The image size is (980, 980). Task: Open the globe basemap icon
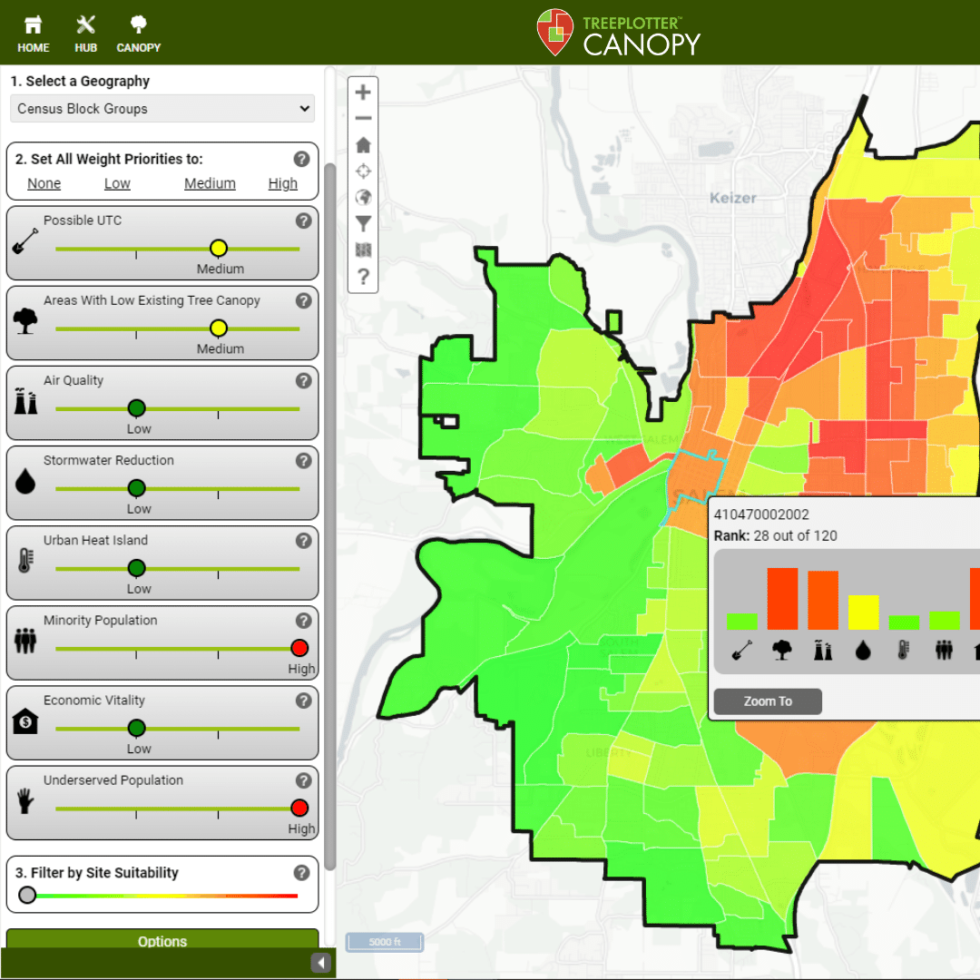coord(363,197)
